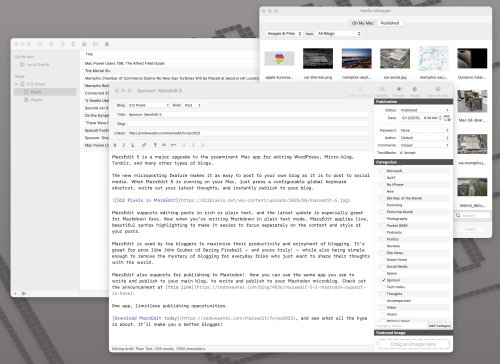Insert a link using the link icon
The image size is (500, 364).
pos(144,145)
